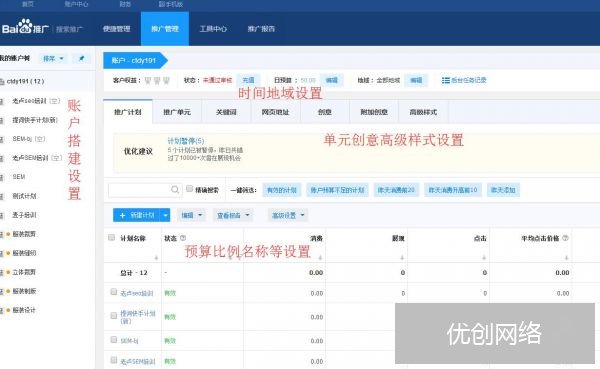Switch to the 附加创意 tab

tap(374, 112)
